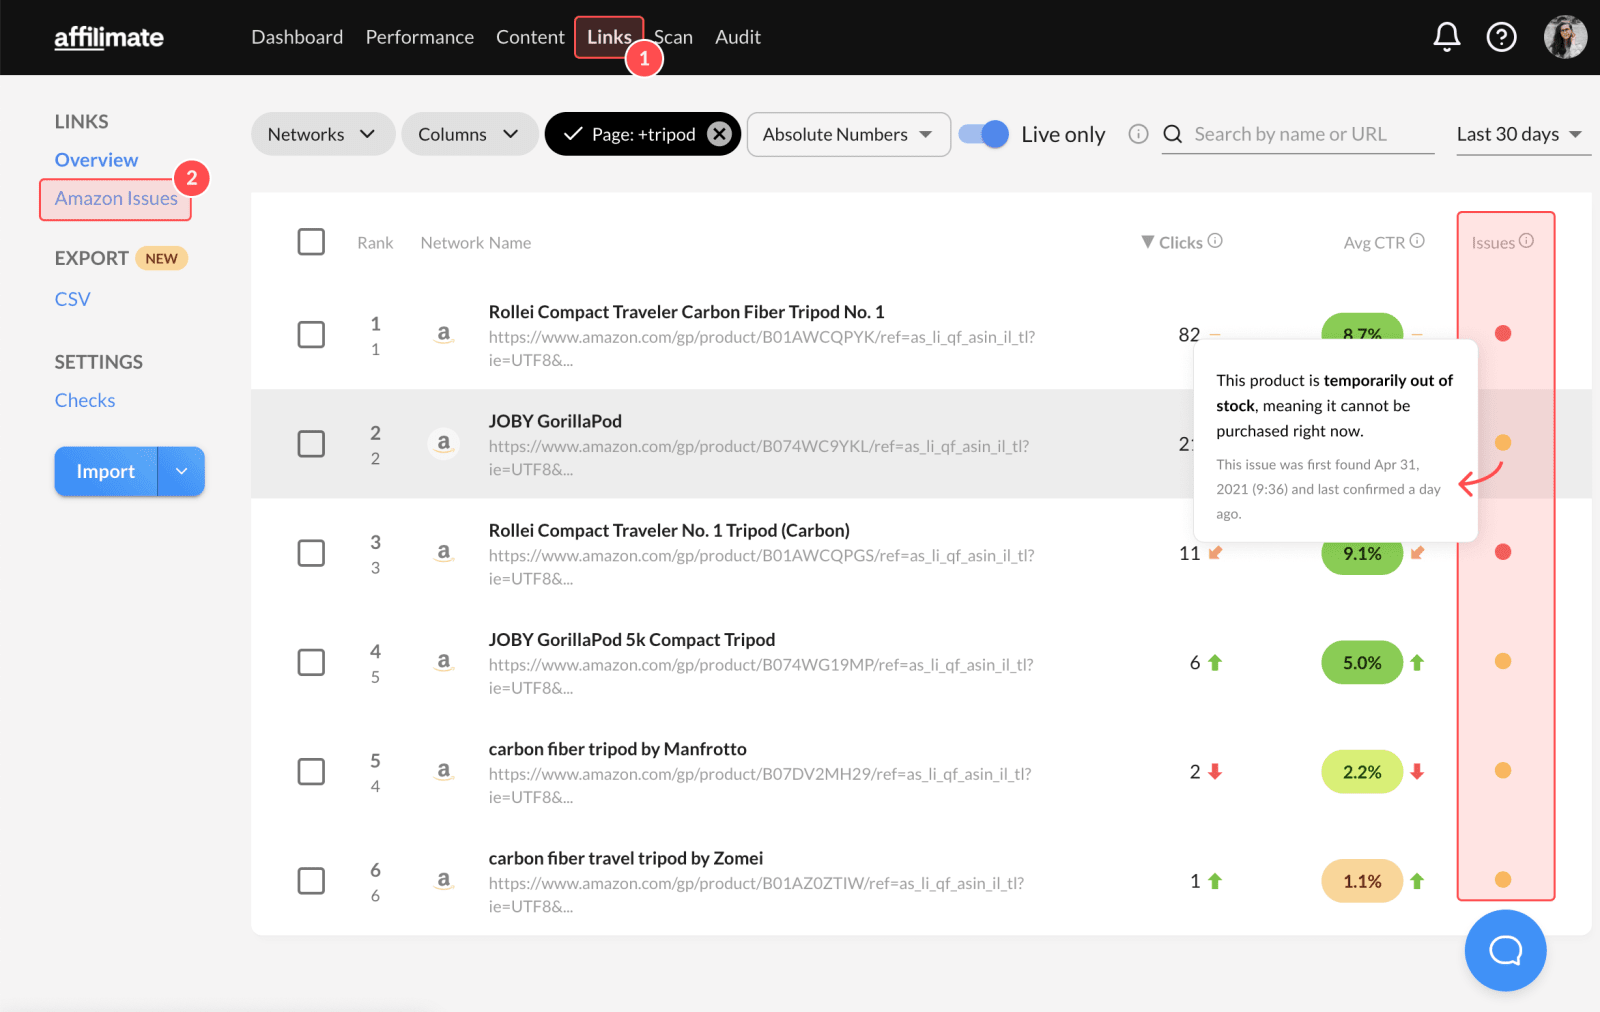This screenshot has width=1600, height=1012.
Task: Open the Rollei Compact Traveler Carbon Fiber Tripod link
Action: click(686, 312)
